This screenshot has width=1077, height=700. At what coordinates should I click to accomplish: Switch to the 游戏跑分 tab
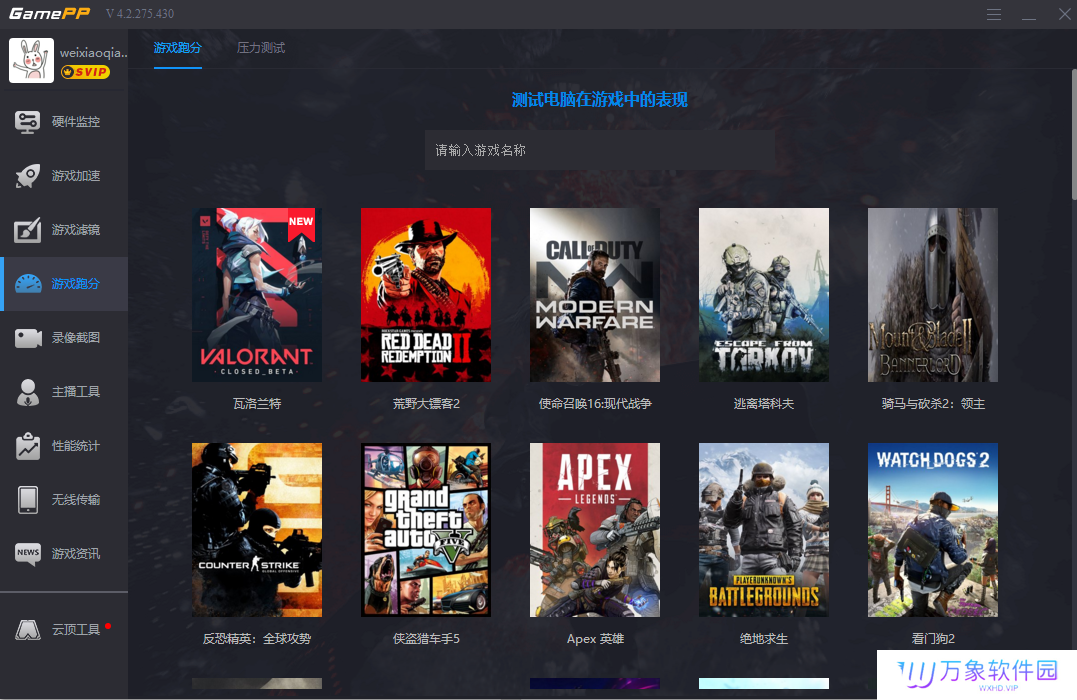pyautogui.click(x=177, y=48)
